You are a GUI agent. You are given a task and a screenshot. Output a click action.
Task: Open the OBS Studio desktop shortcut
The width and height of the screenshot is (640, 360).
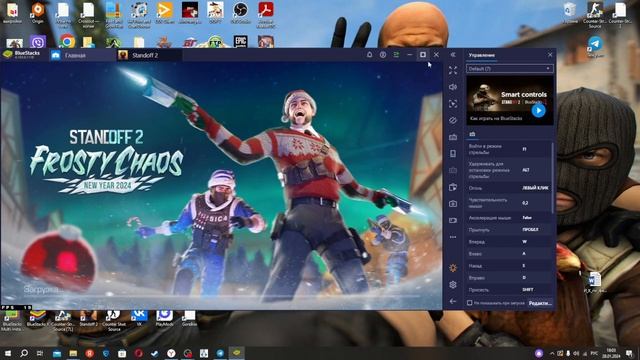[x=240, y=13]
